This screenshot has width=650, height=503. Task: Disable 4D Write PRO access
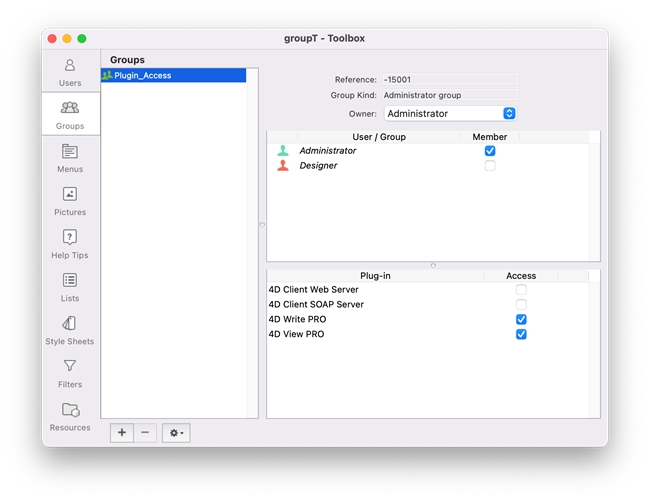coord(521,320)
